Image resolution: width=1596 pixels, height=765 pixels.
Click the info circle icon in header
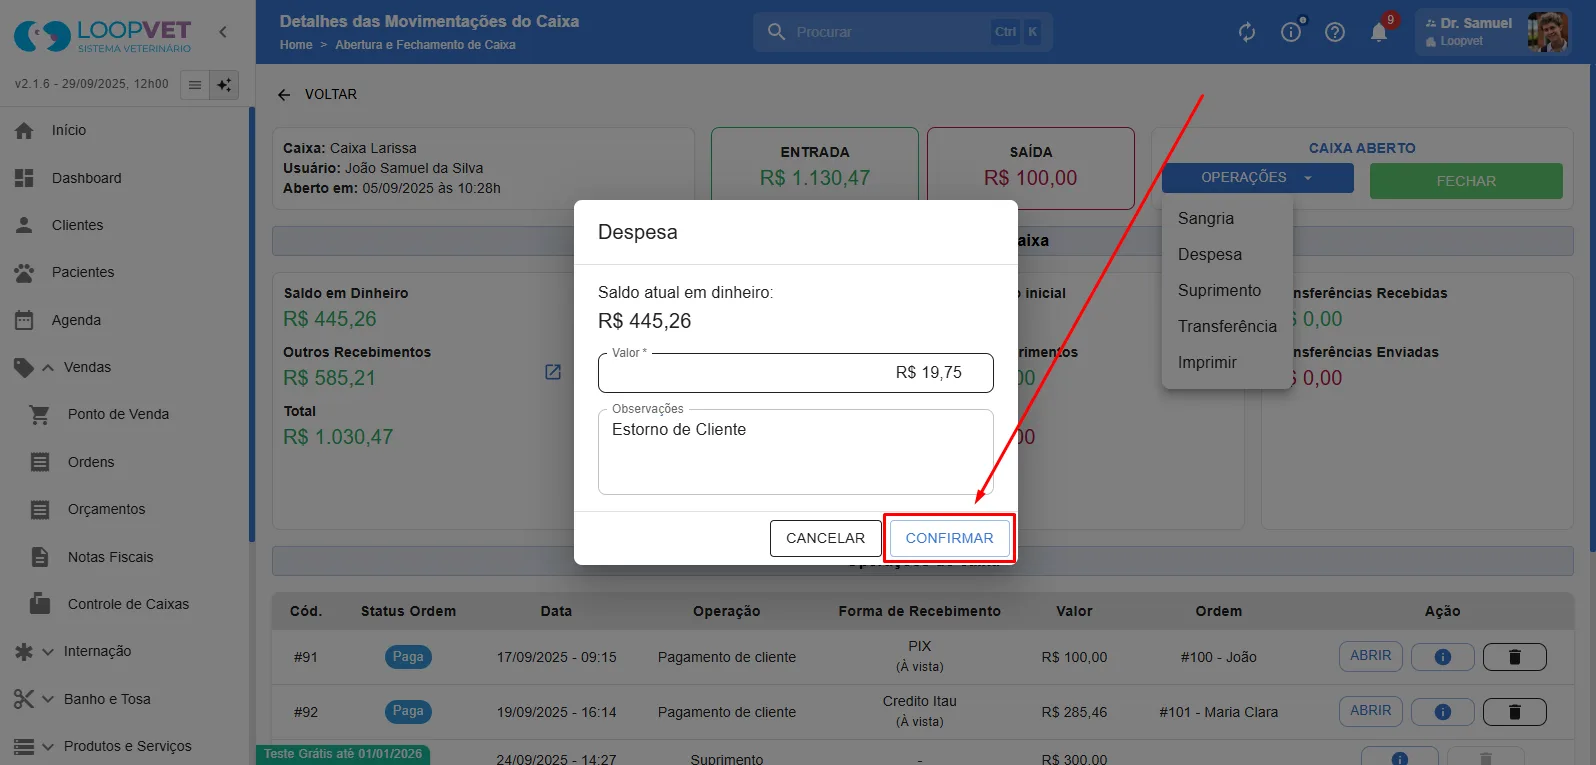1291,32
